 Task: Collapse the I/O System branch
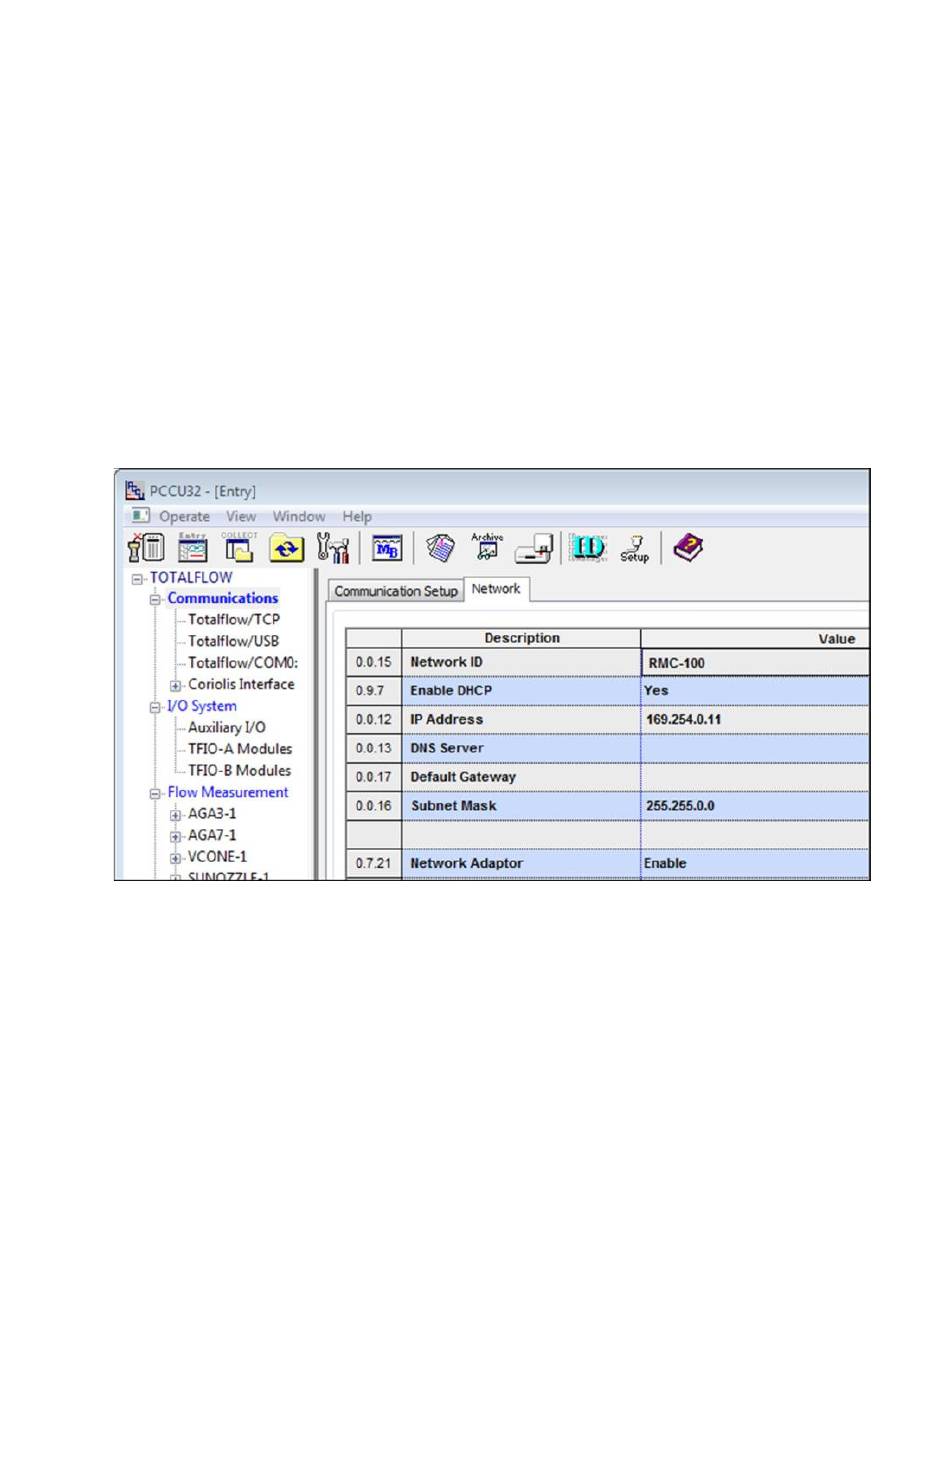[156, 707]
